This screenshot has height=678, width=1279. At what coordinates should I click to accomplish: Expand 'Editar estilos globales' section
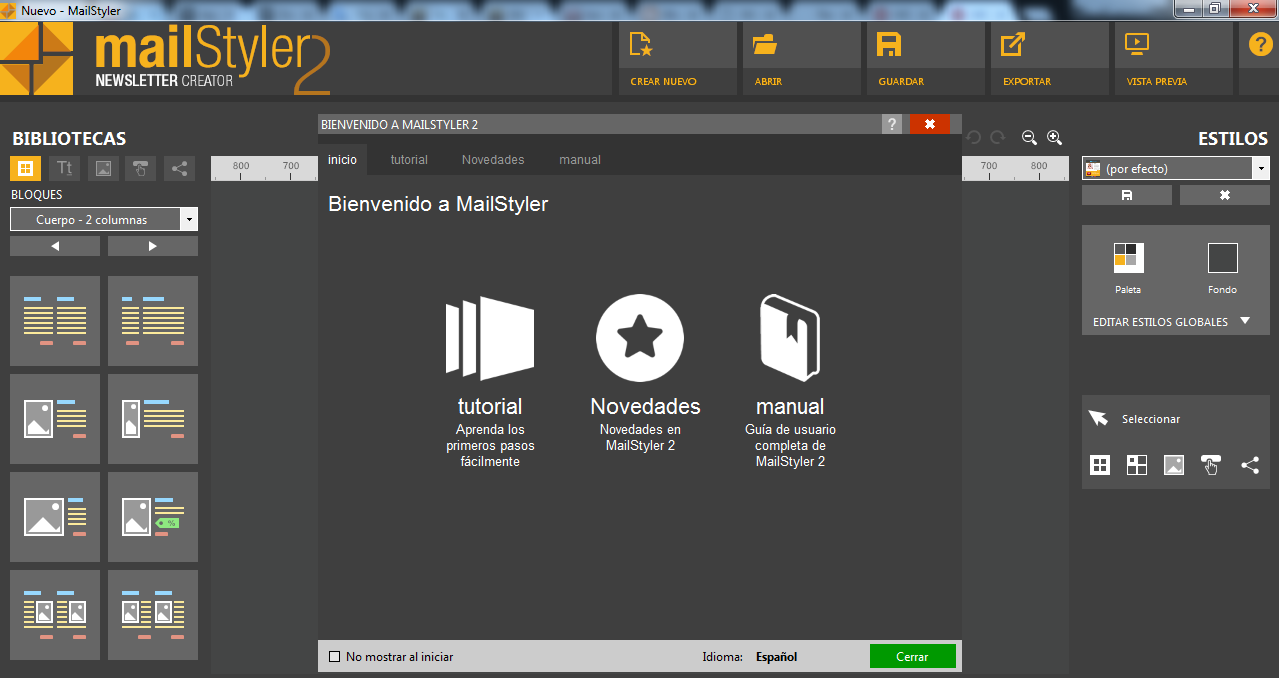point(1171,322)
